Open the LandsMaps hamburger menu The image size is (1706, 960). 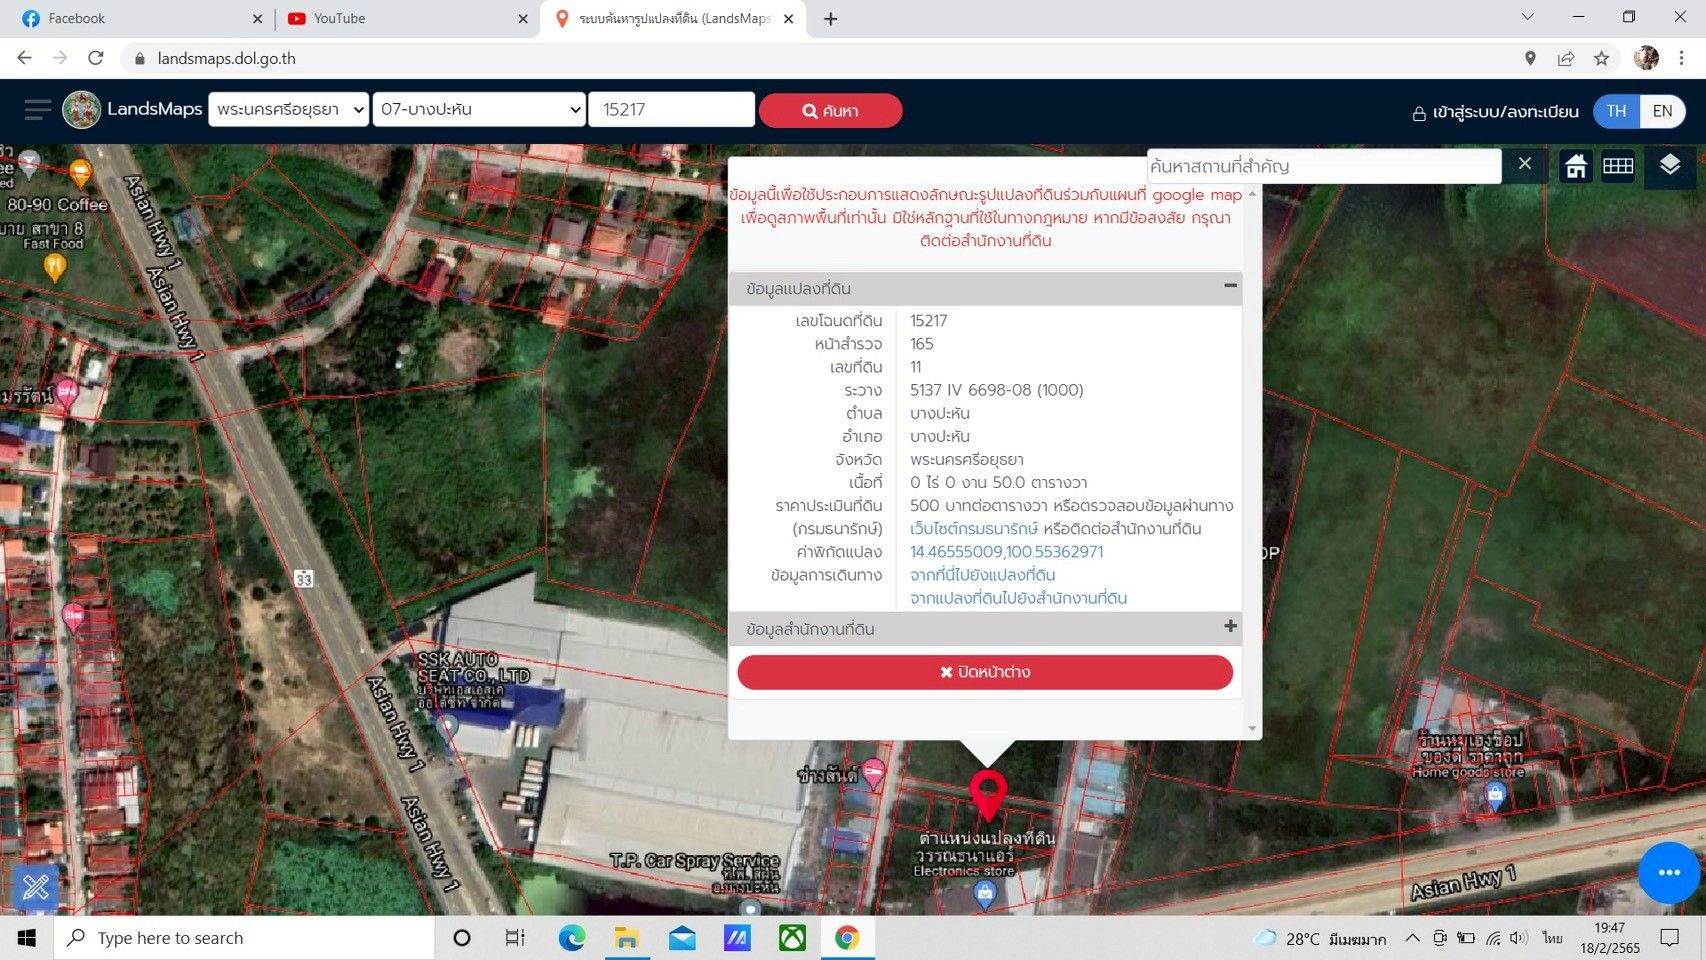click(37, 110)
